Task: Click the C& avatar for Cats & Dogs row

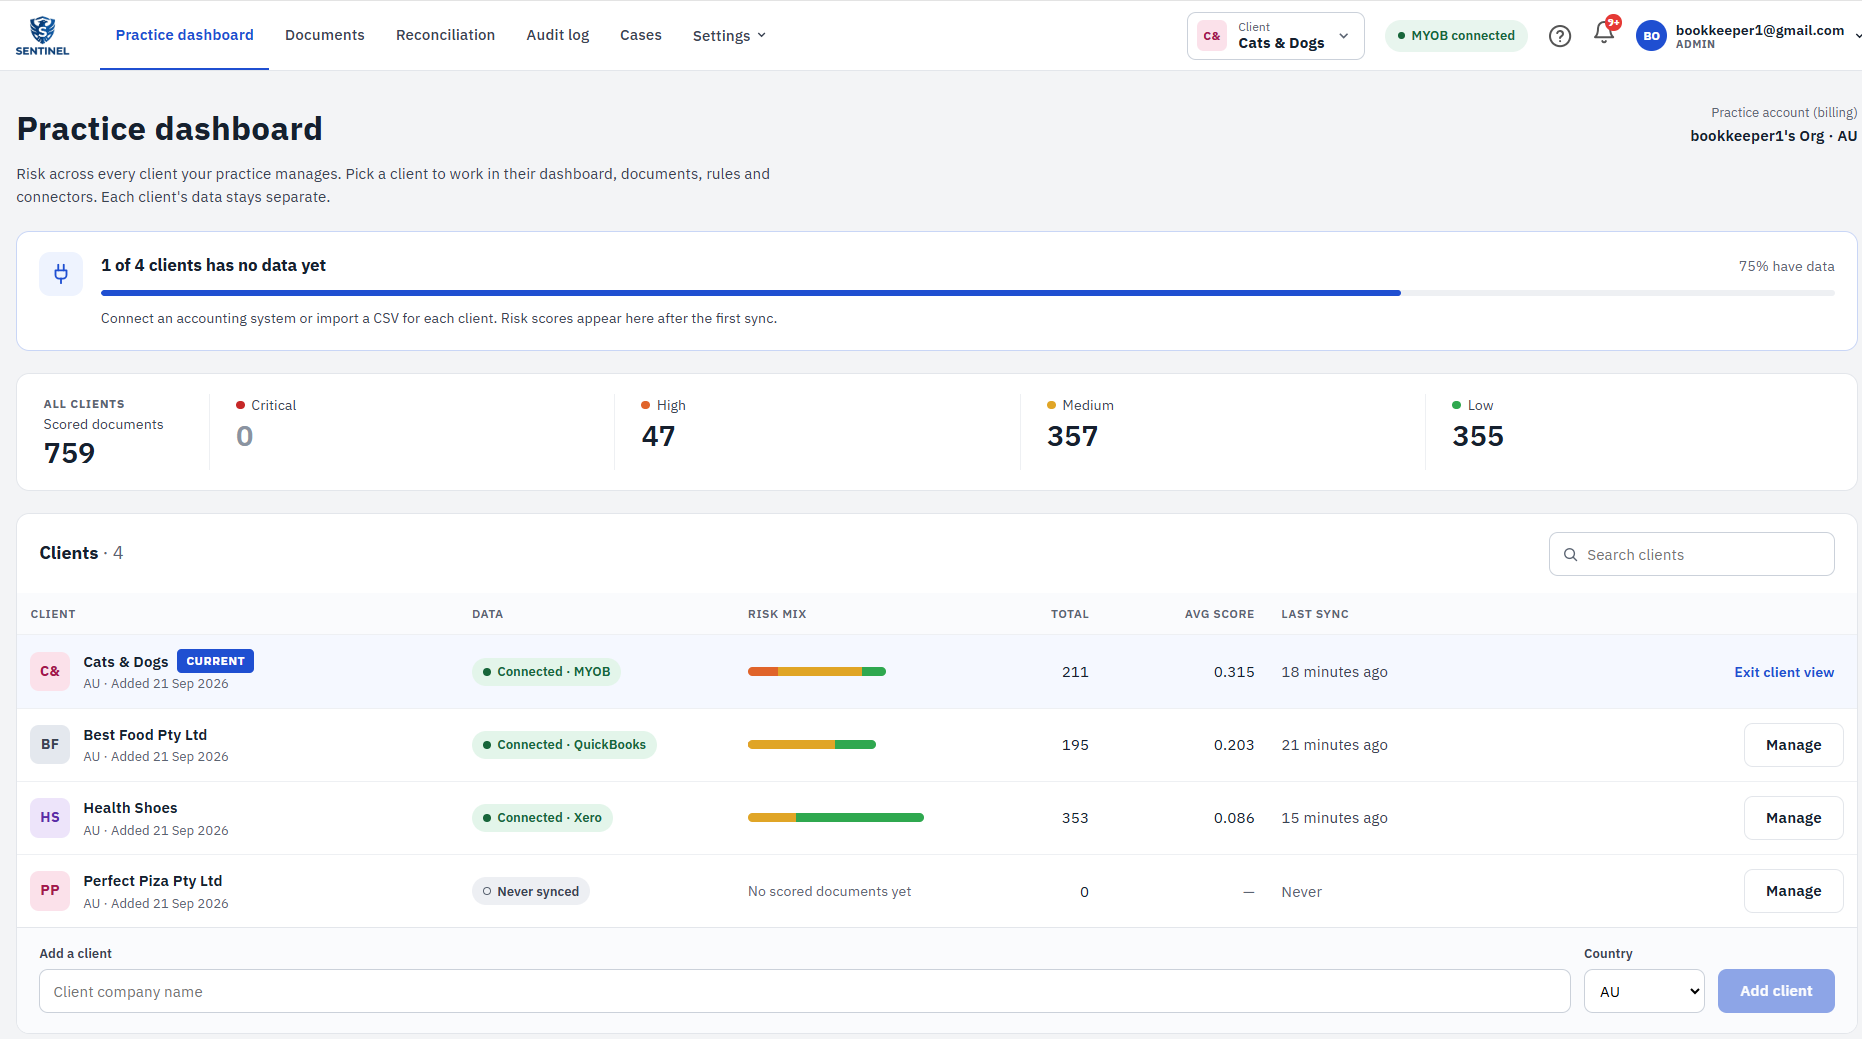Action: point(50,672)
